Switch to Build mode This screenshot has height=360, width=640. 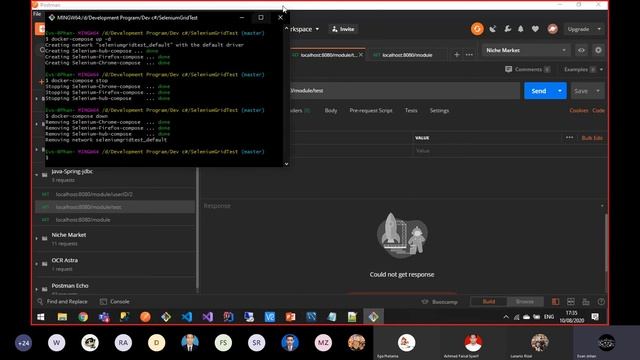[x=489, y=302]
